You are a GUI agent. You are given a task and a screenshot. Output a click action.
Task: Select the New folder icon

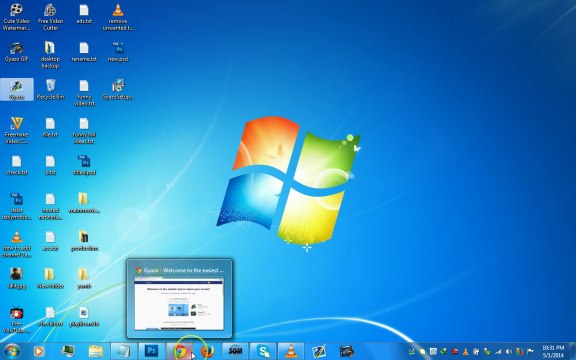[50, 278]
